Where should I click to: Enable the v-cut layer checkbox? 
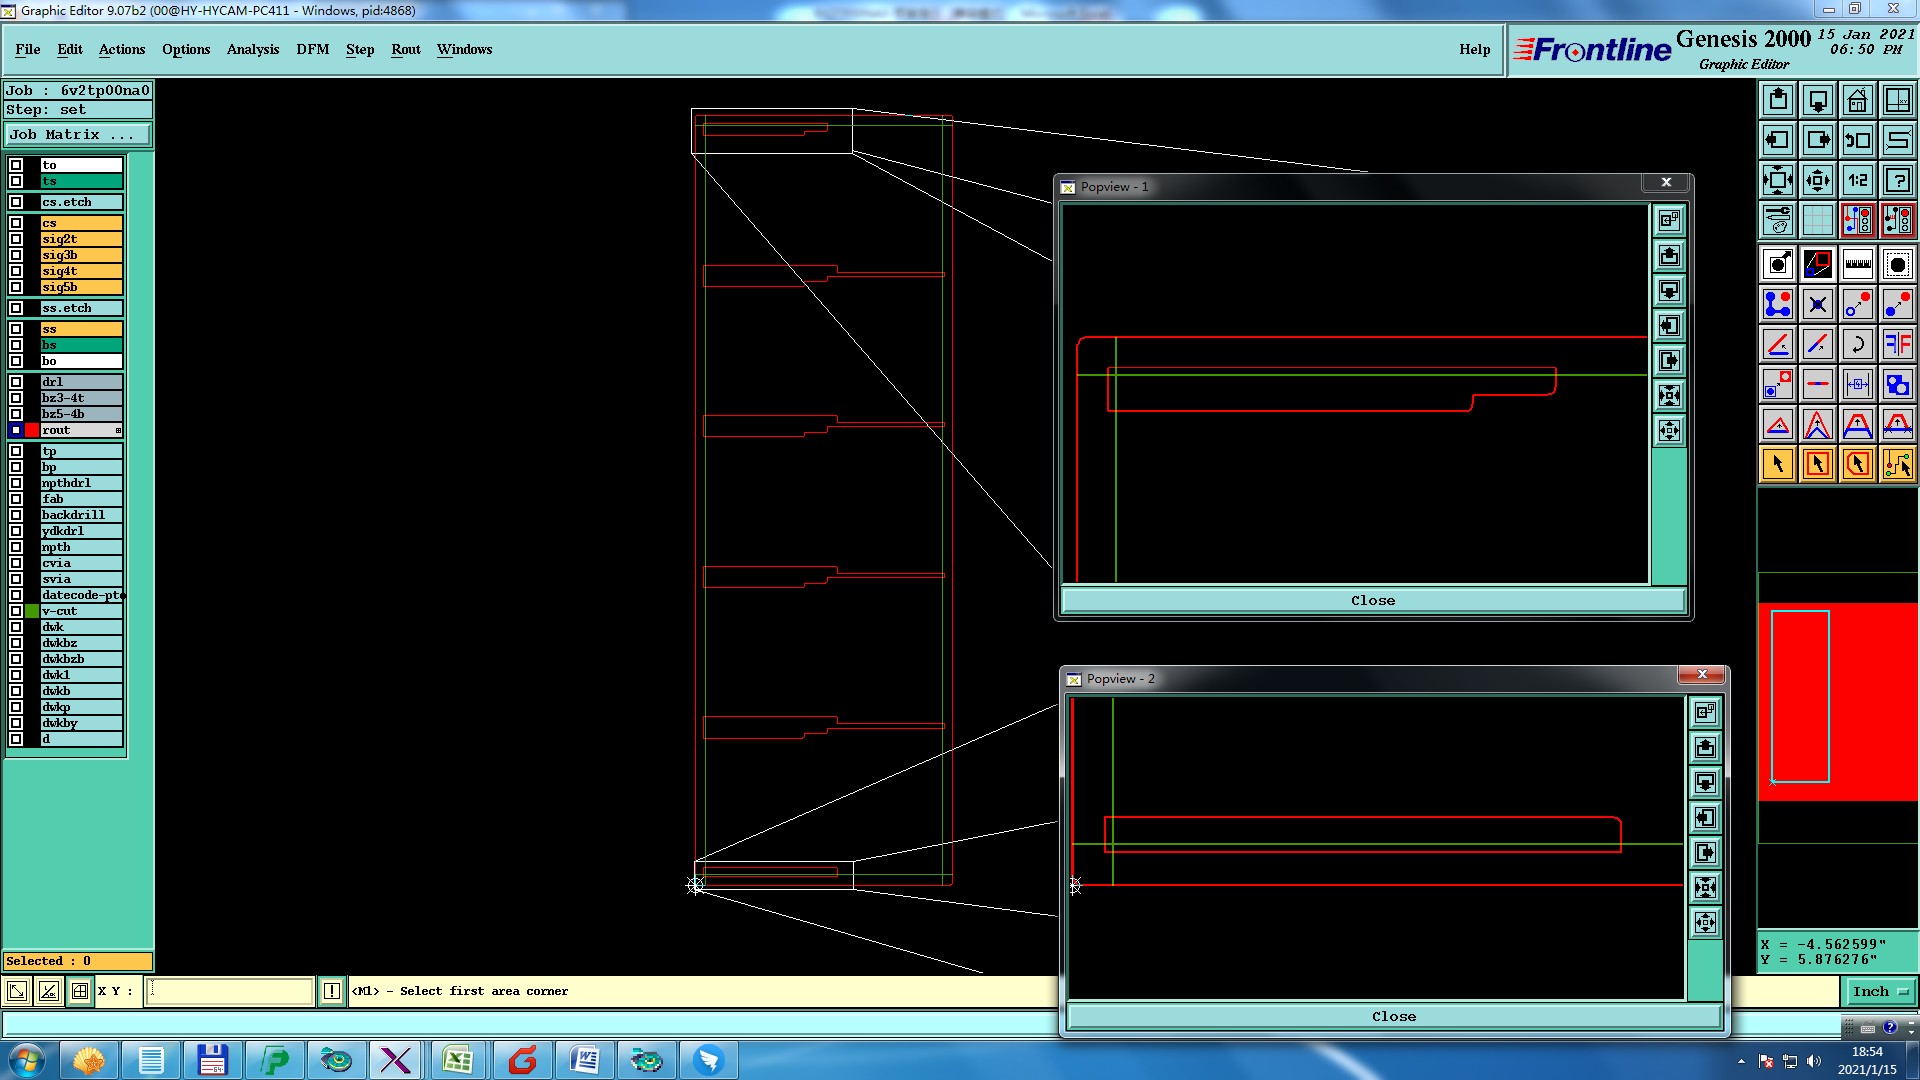click(16, 611)
